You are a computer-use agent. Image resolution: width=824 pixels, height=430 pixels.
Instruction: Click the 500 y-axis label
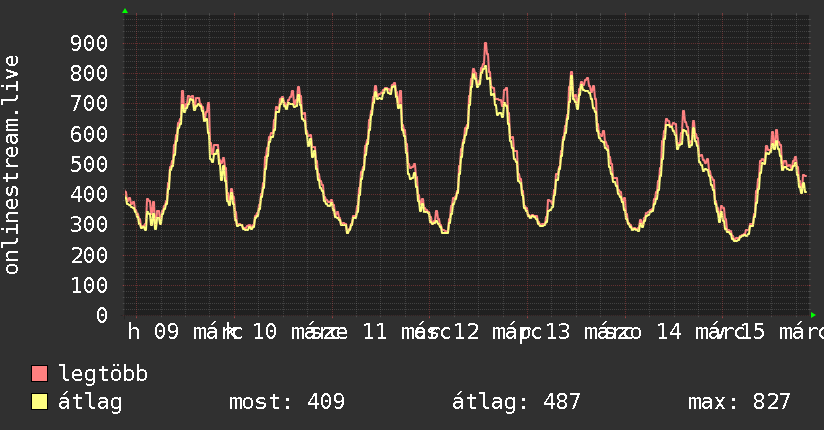tap(89, 165)
